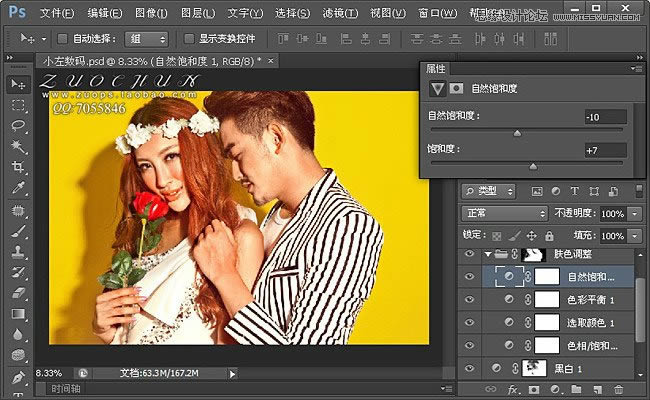Adjust the 自然饱和度 slider handle
Screen dimensions: 650x400
pyautogui.click(x=517, y=133)
